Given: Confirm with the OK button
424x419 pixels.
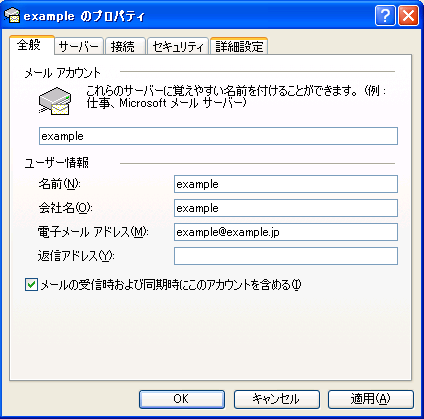Looking at the screenshot, I should click(182, 399).
